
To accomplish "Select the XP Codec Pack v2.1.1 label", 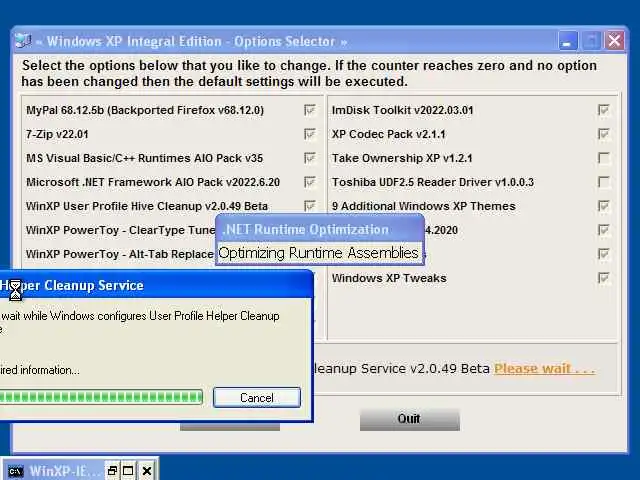I will coord(389,134).
